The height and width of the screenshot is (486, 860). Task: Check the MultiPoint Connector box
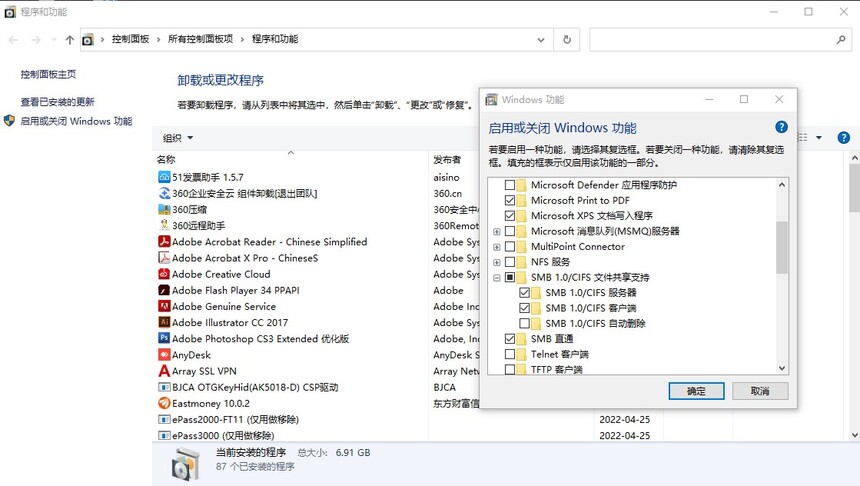click(x=510, y=246)
